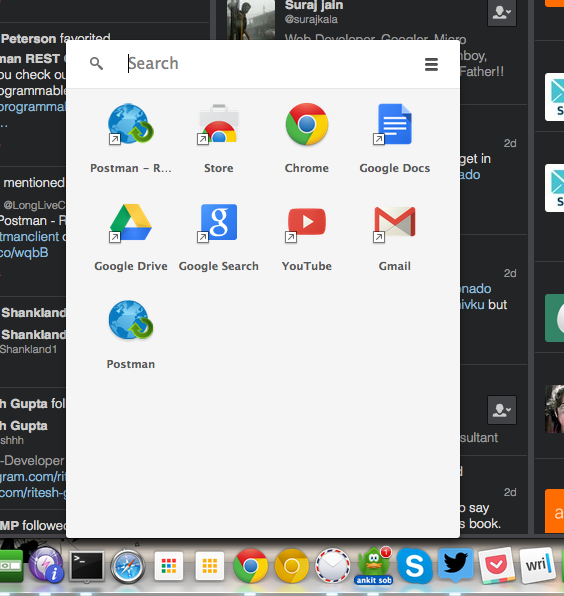Open the co/wqbB link in background
This screenshot has height=596, width=564.
click(x=24, y=252)
